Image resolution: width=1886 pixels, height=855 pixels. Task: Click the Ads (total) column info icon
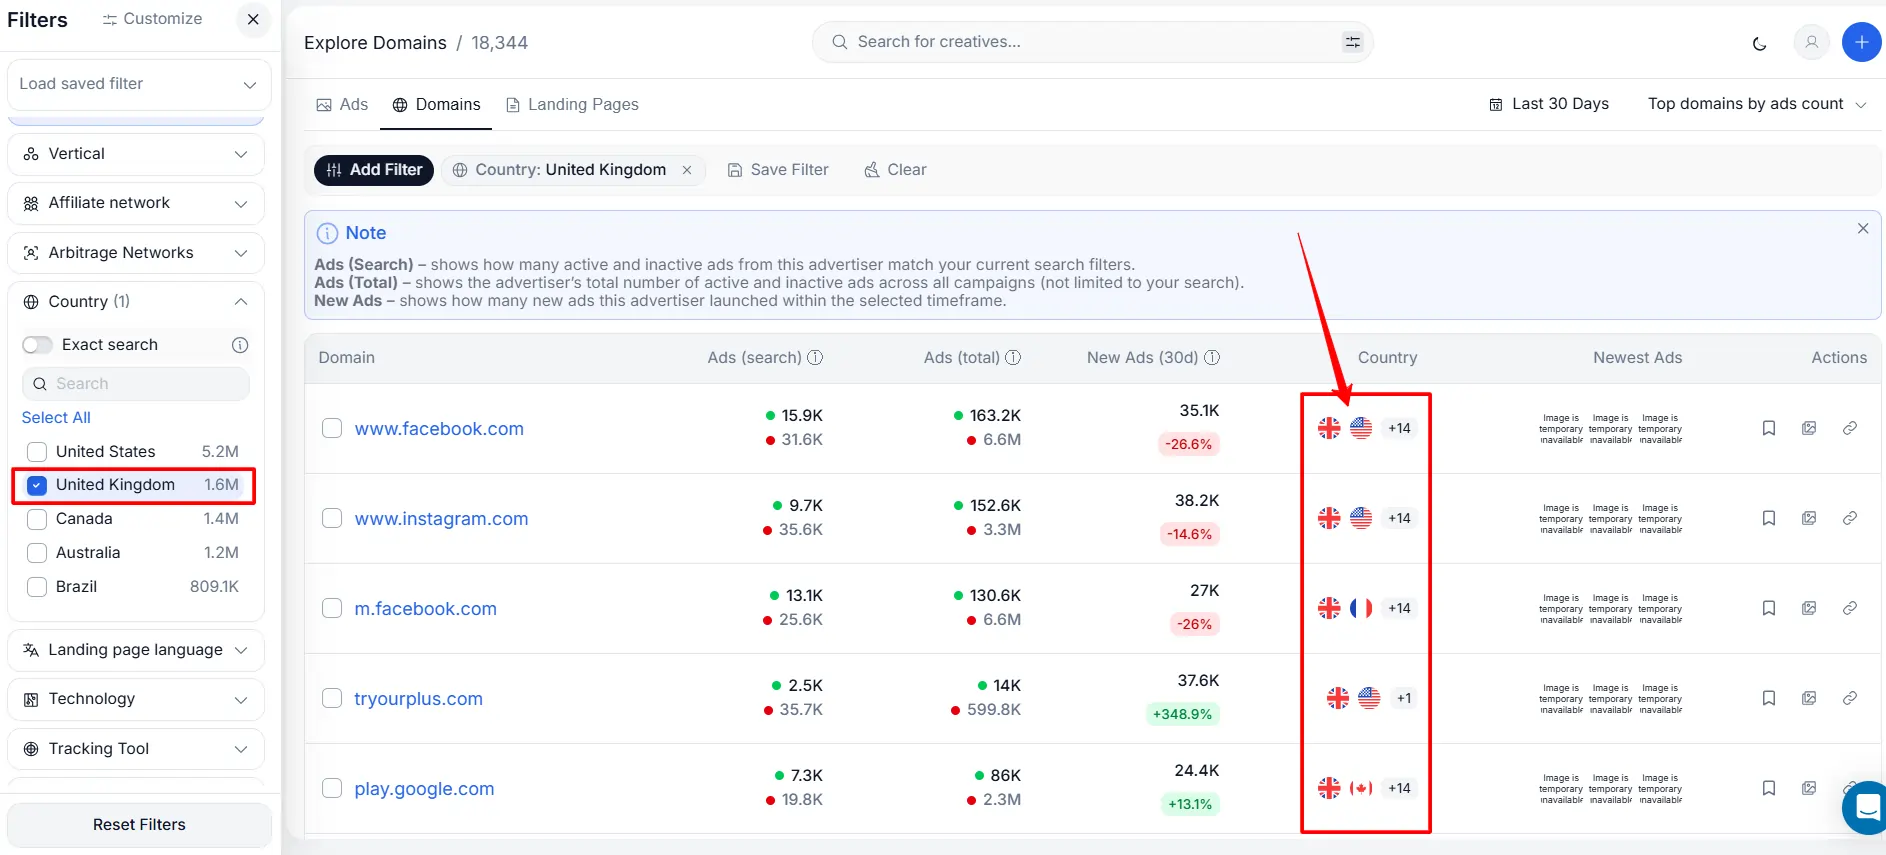(1013, 358)
